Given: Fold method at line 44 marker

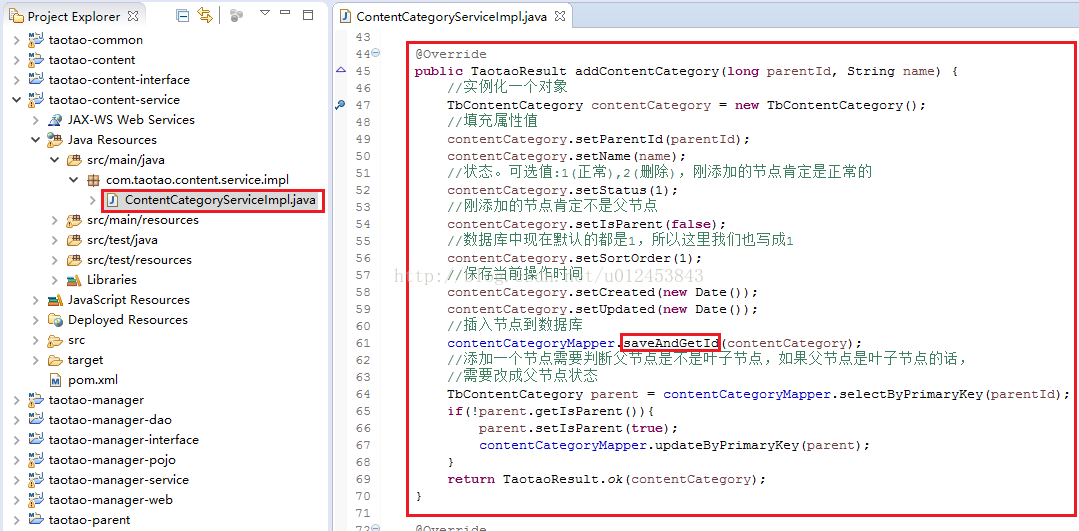Looking at the screenshot, I should click(376, 54).
